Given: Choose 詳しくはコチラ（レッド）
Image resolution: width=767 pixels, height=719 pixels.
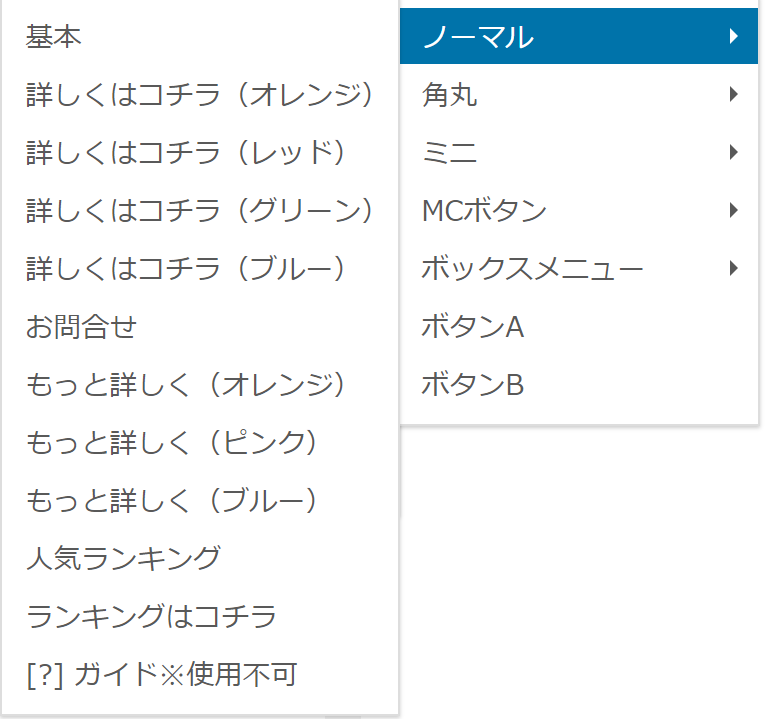Looking at the screenshot, I should (x=200, y=152).
